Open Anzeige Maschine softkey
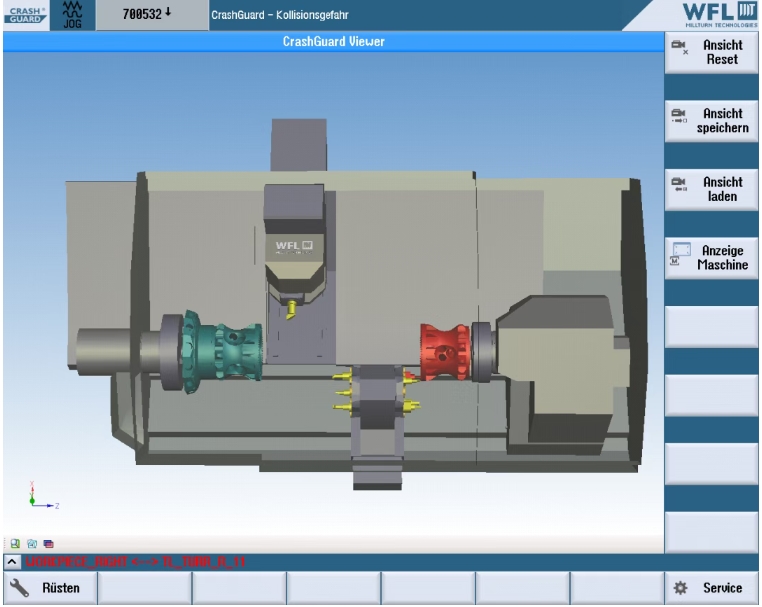762x607 pixels. point(711,258)
